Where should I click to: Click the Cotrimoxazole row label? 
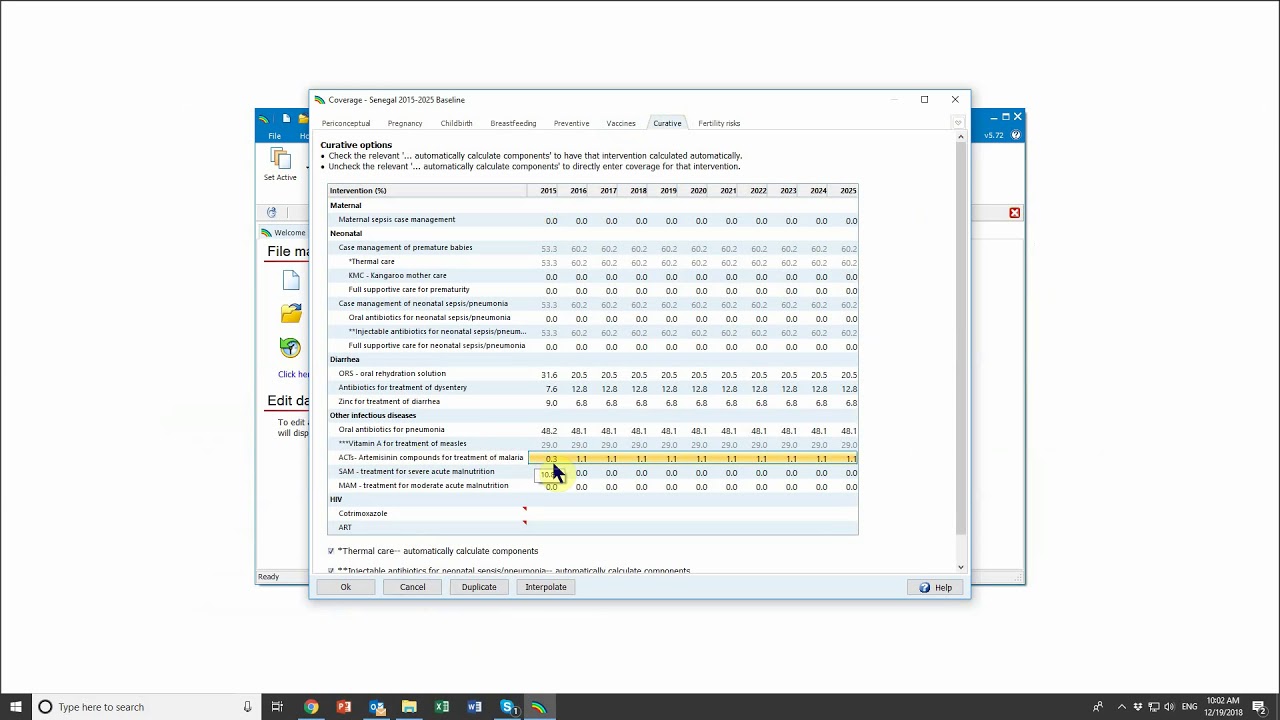coord(363,513)
